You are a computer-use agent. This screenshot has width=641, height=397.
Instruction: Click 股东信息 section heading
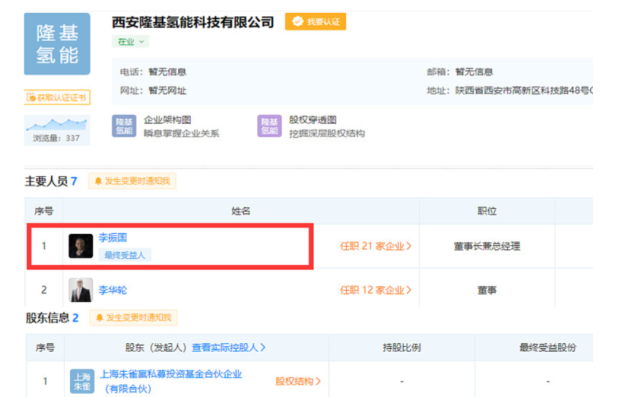[47, 318]
